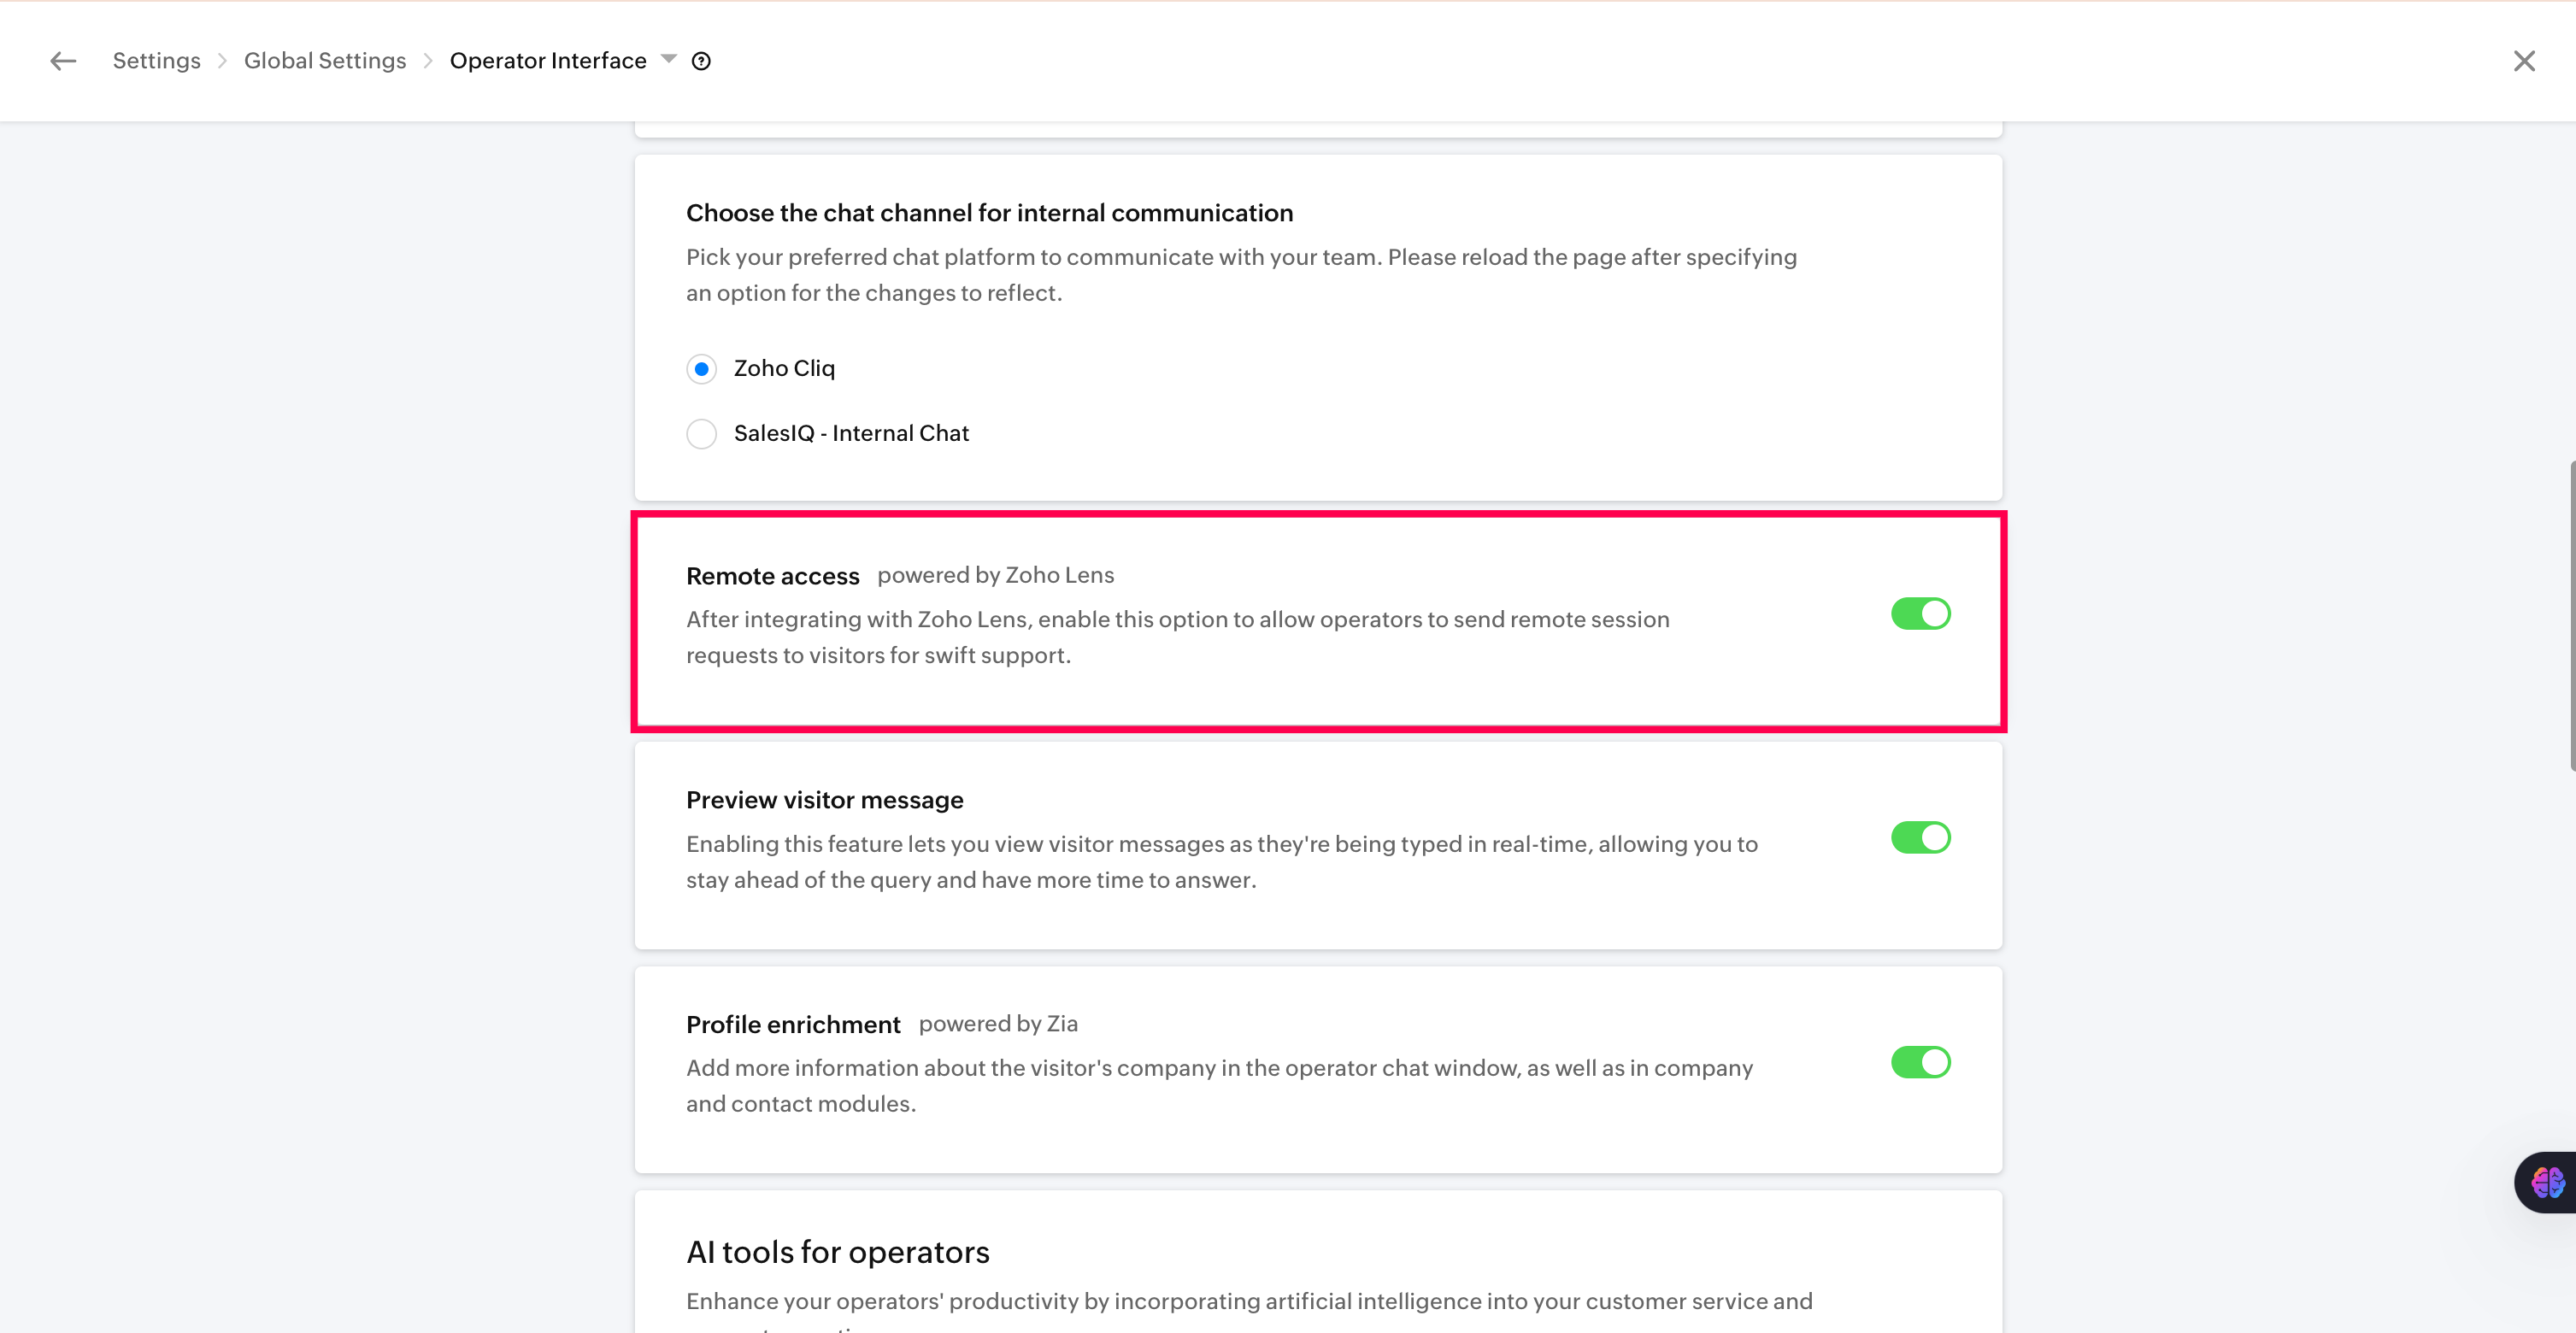
Task: Disable the Profile enrichment toggle
Action: 1921,1062
